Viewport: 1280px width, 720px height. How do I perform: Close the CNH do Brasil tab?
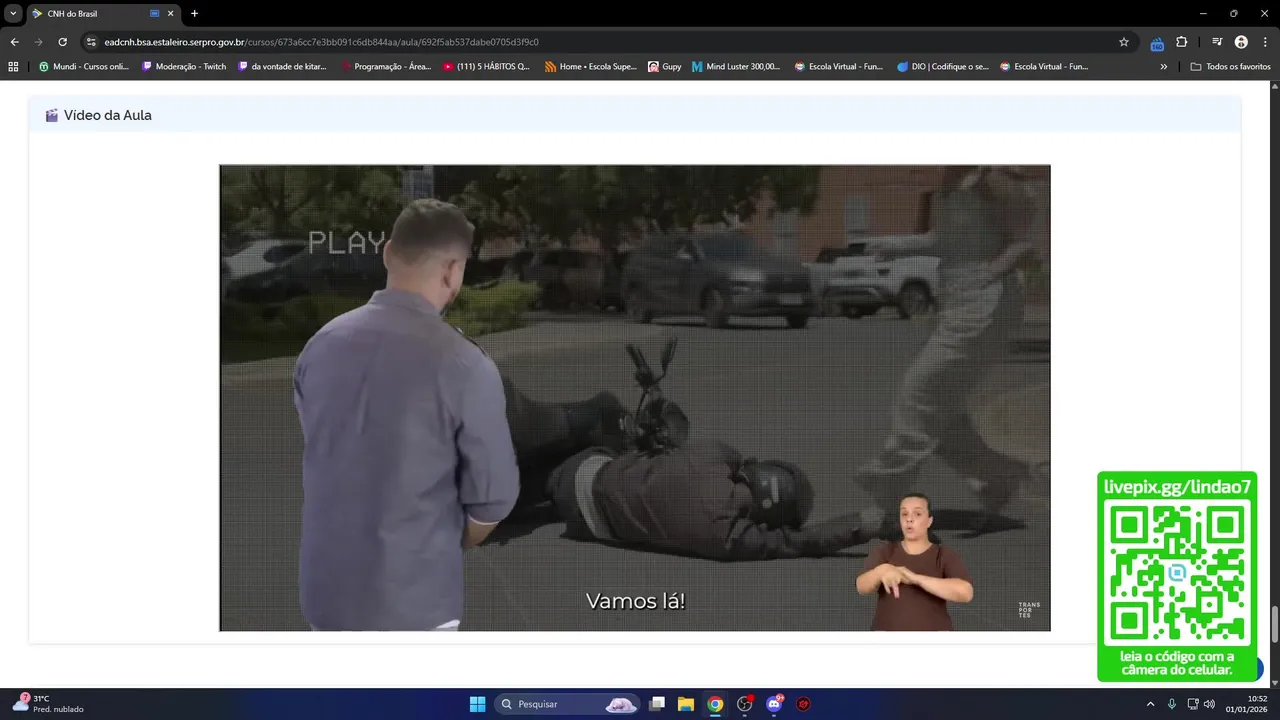pyautogui.click(x=170, y=14)
